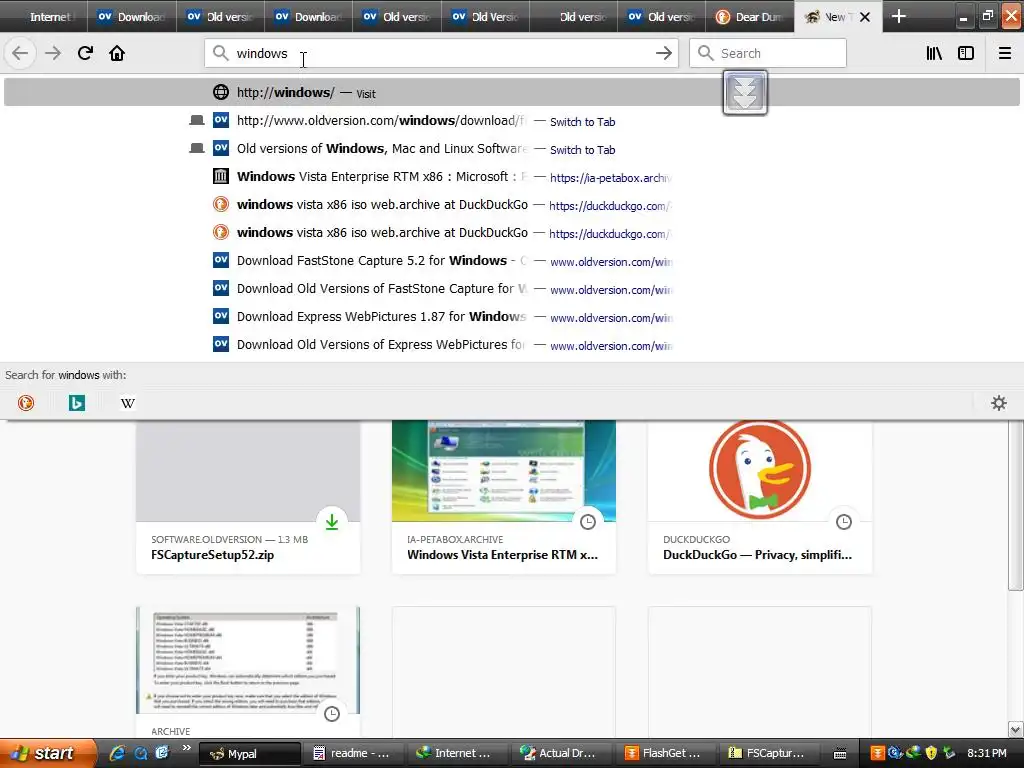Open a new tab with plus button
Screen dimensions: 1024x768
click(899, 16)
